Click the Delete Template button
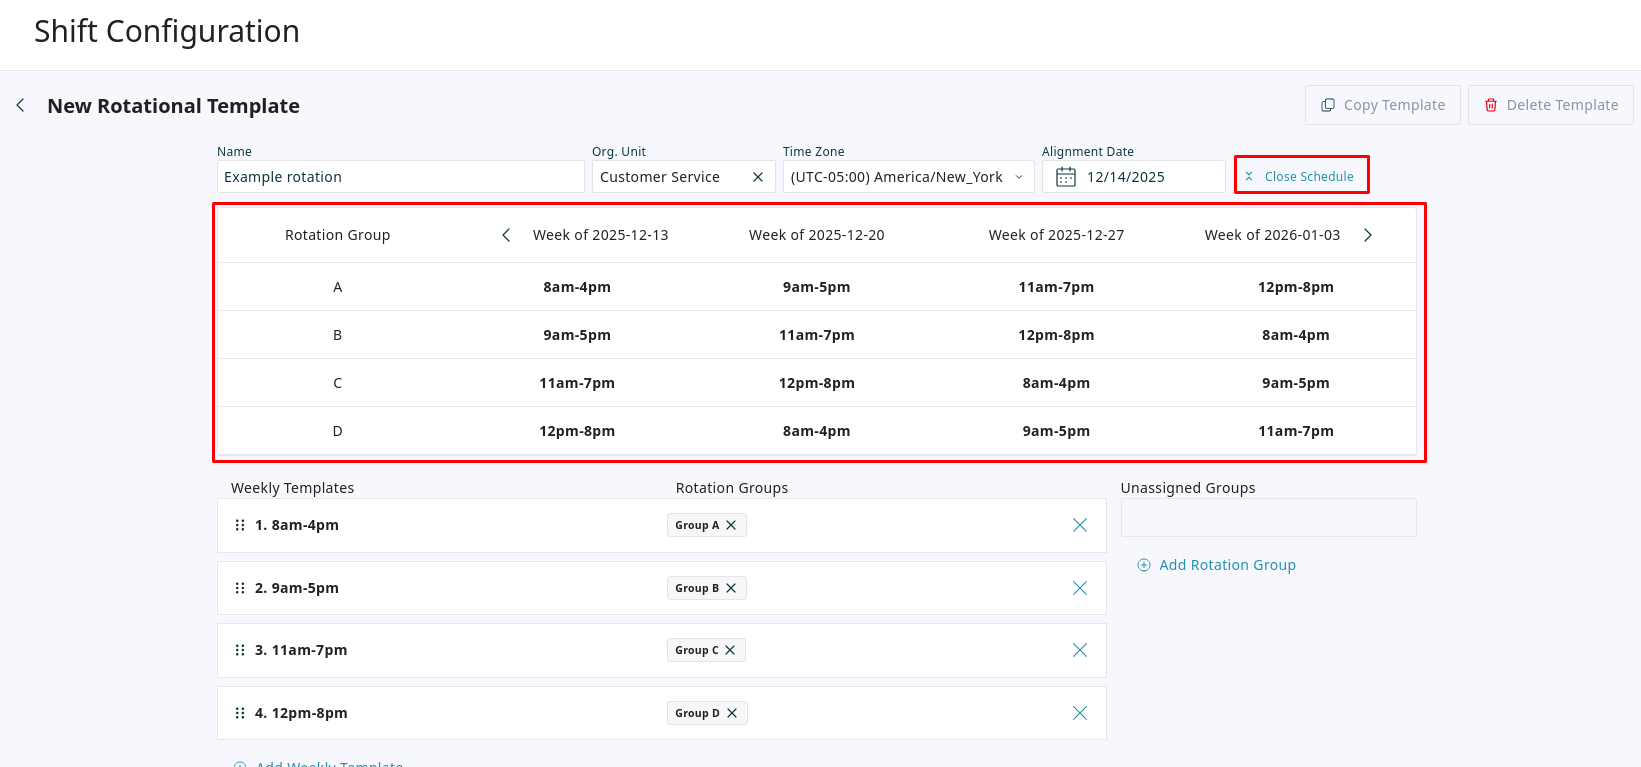 pos(1550,105)
